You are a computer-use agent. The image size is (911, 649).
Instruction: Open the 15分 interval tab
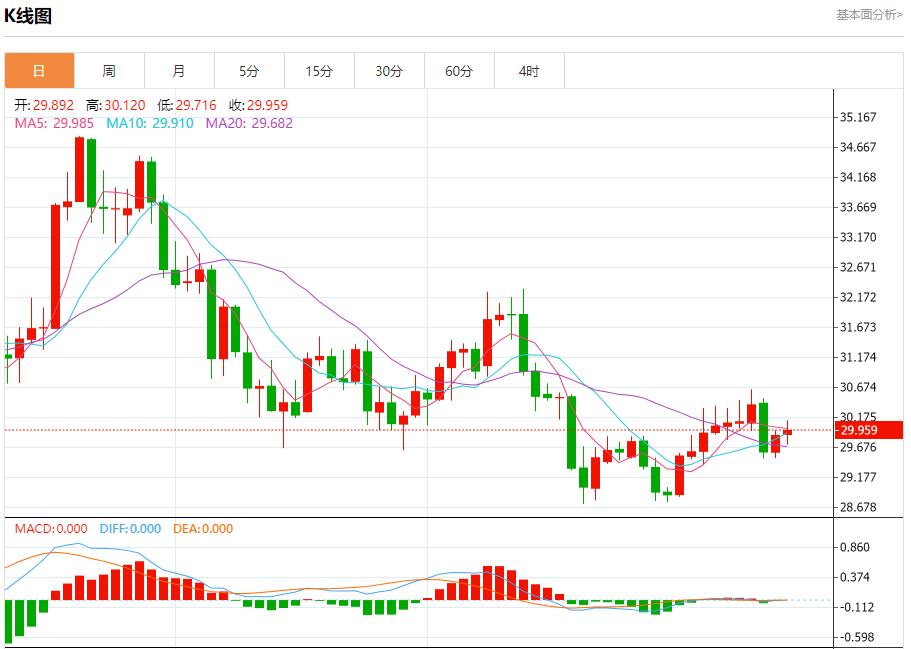(x=319, y=71)
